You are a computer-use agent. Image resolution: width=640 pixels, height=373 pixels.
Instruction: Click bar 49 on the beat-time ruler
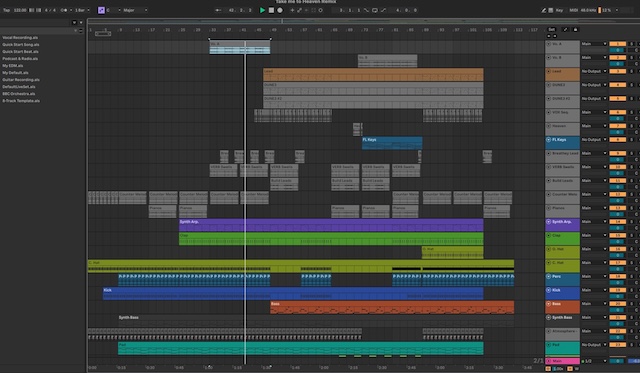point(273,30)
